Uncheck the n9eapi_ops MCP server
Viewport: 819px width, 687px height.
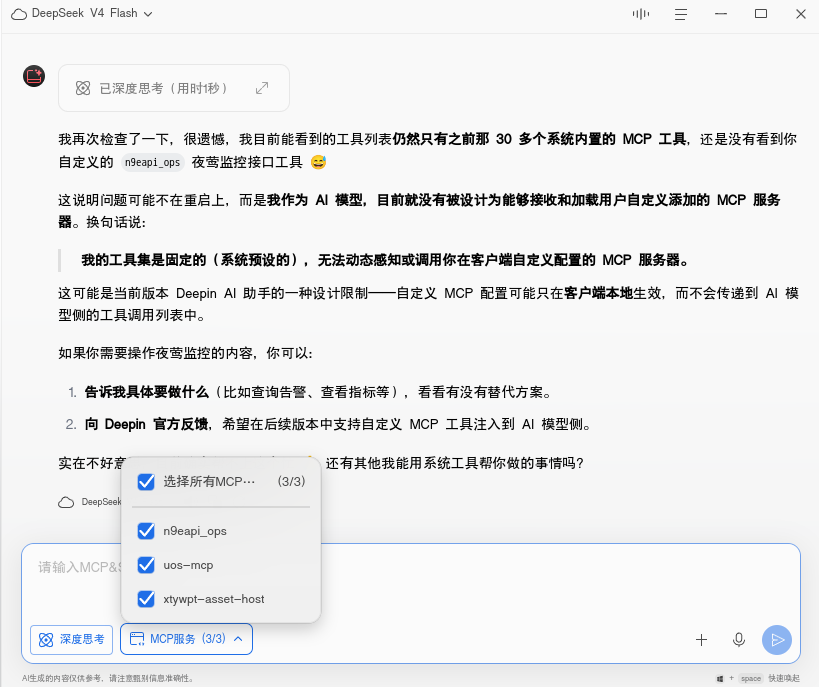coord(146,531)
